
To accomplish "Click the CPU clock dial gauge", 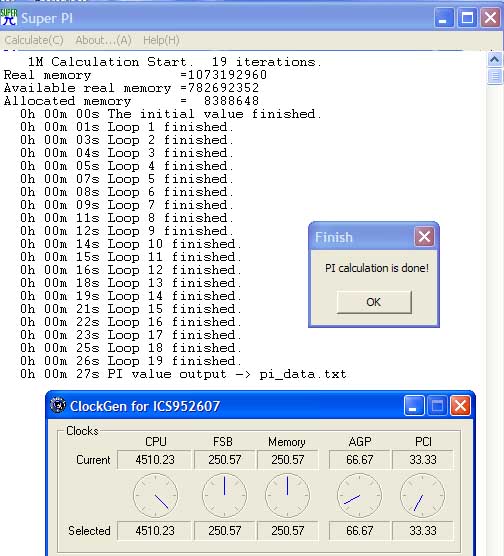I will pyautogui.click(x=155, y=495).
